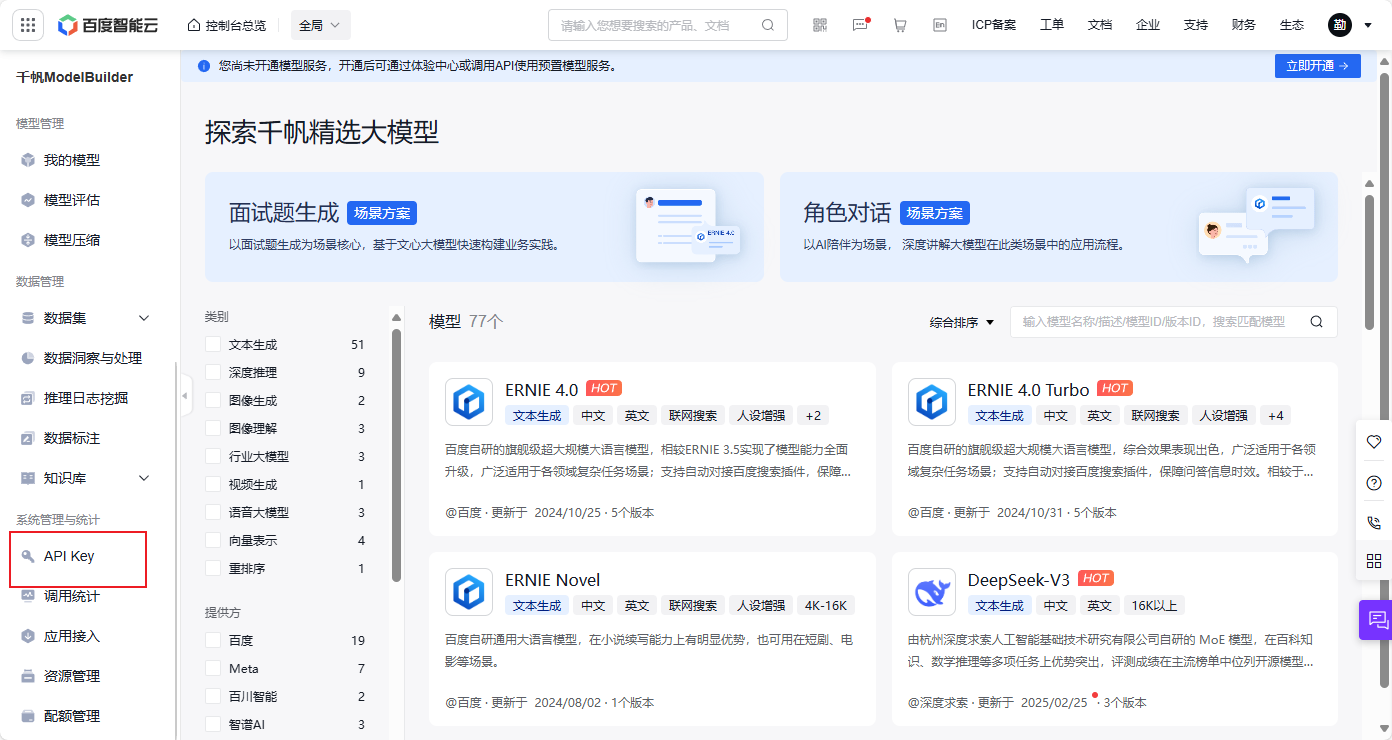Expand the +4 tags on ERNIE 4.0 Turbo

tap(1276, 415)
